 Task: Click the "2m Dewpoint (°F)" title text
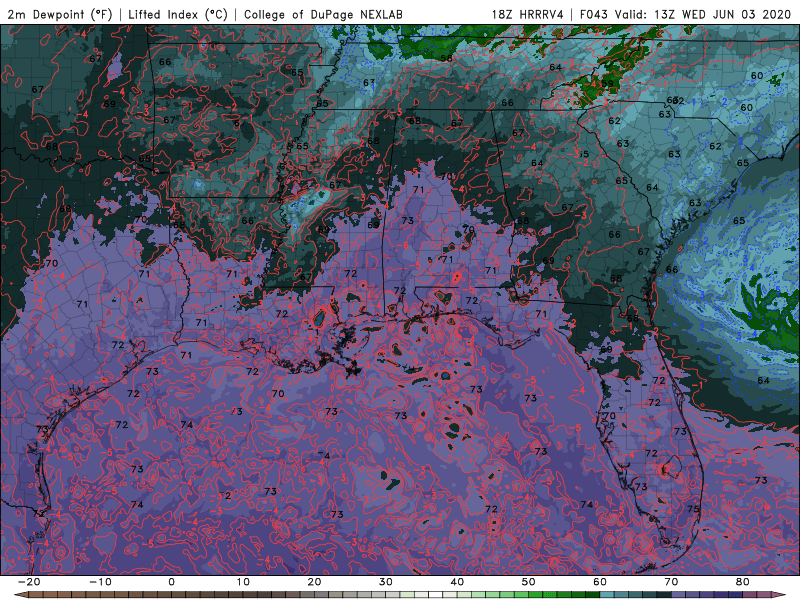[60, 14]
